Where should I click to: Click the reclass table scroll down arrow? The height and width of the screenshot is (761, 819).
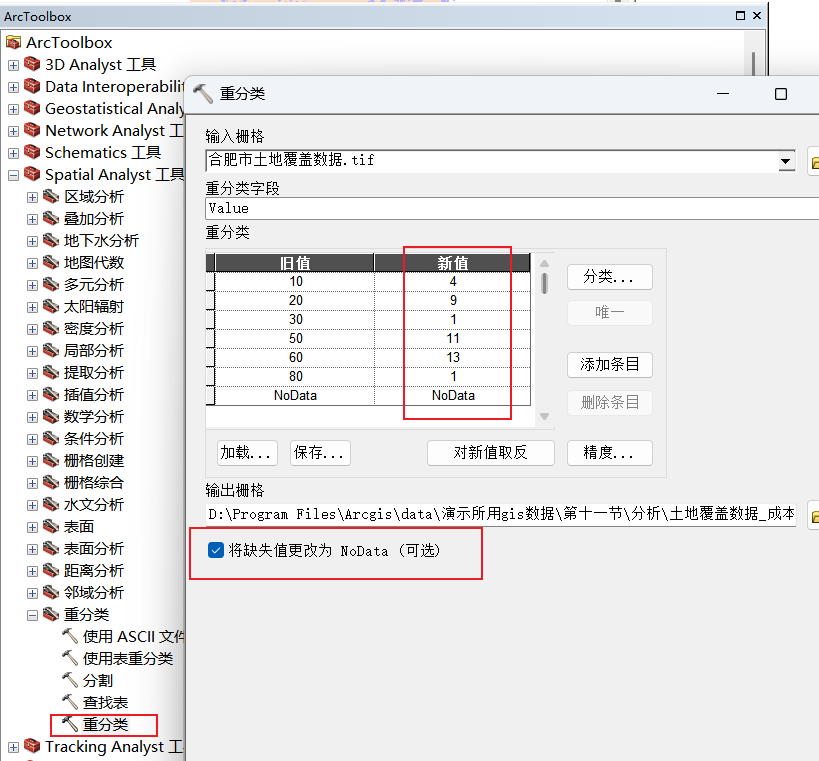coord(544,416)
